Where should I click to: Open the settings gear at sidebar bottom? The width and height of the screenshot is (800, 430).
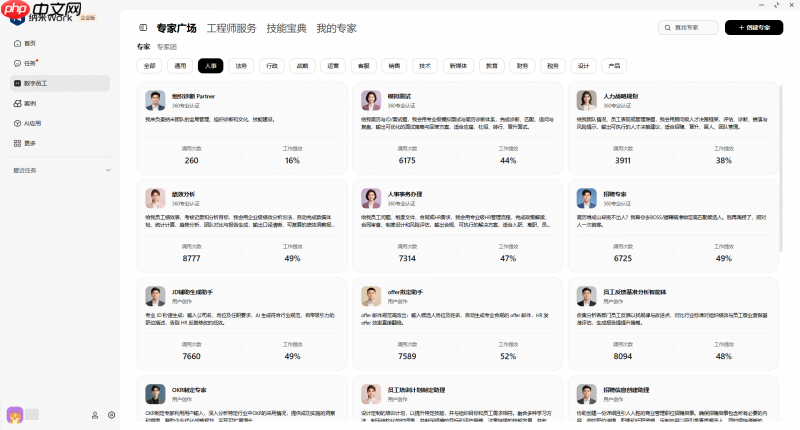[112, 415]
